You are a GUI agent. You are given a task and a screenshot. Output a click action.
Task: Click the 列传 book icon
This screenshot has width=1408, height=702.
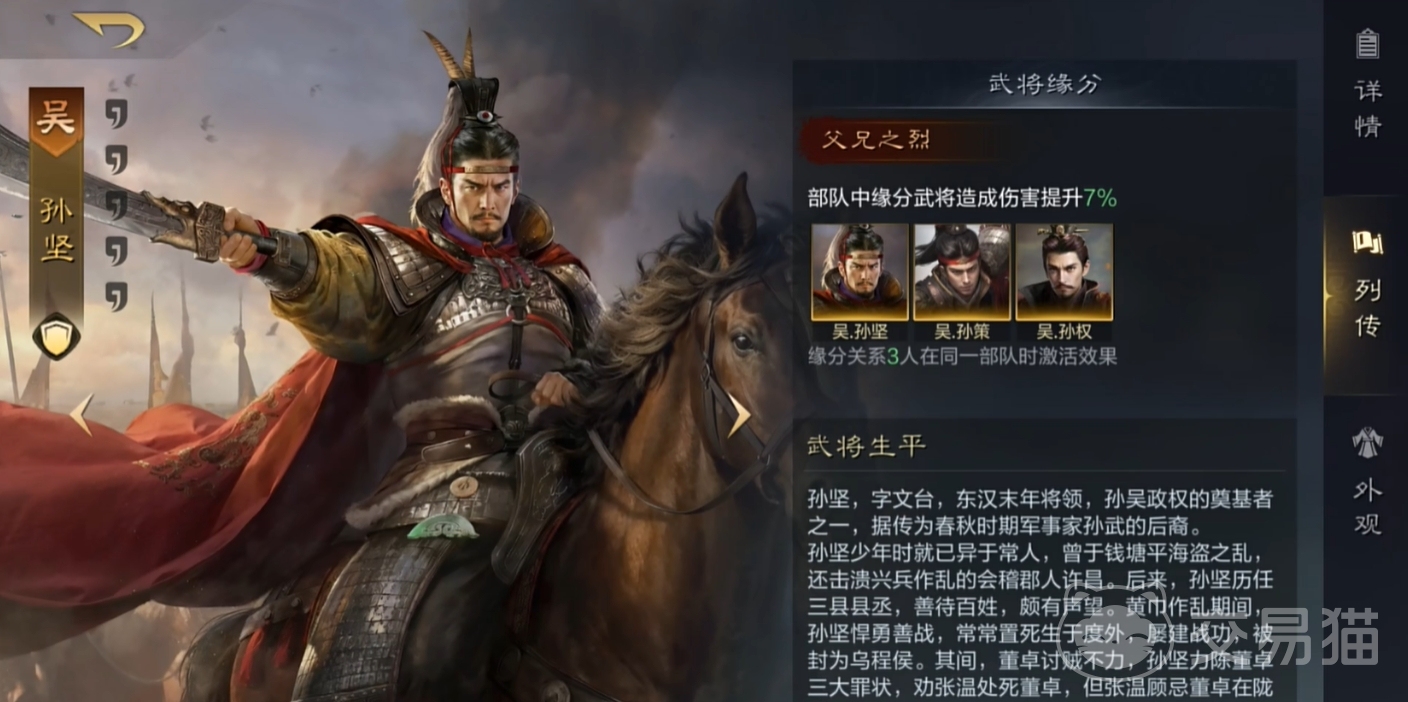point(1367,242)
